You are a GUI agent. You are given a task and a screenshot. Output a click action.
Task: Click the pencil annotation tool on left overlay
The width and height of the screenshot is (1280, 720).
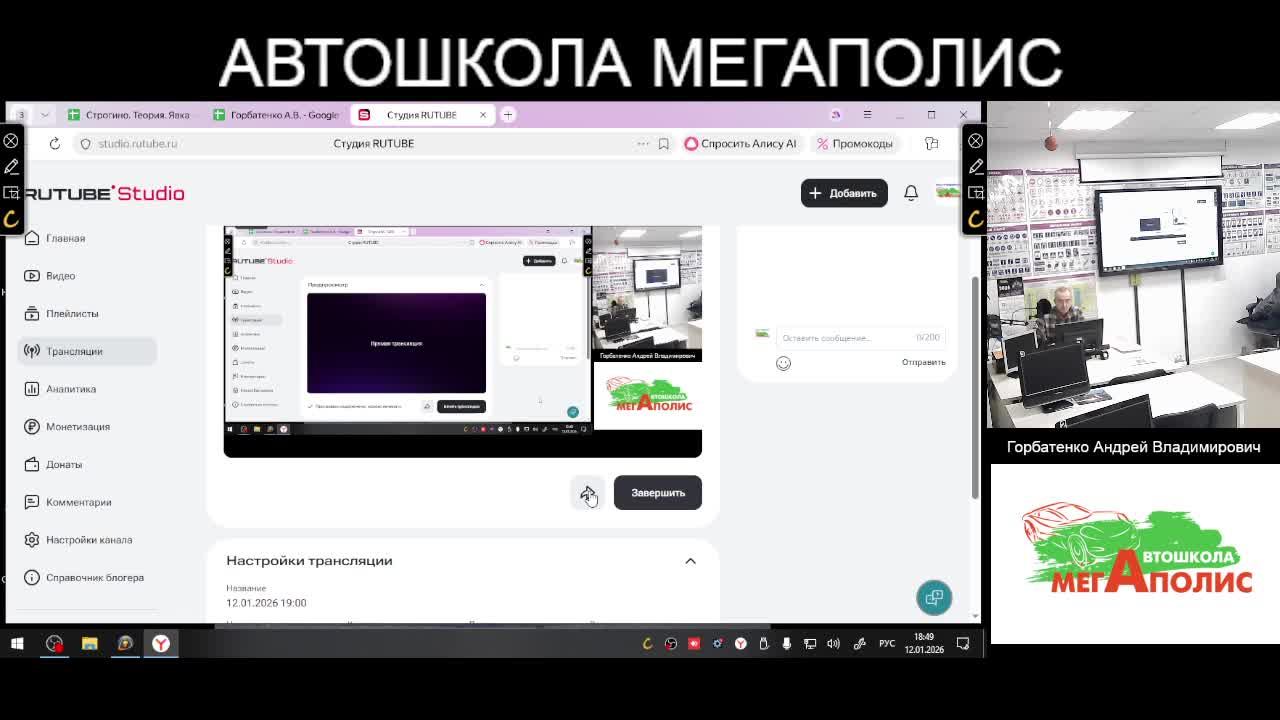point(11,166)
